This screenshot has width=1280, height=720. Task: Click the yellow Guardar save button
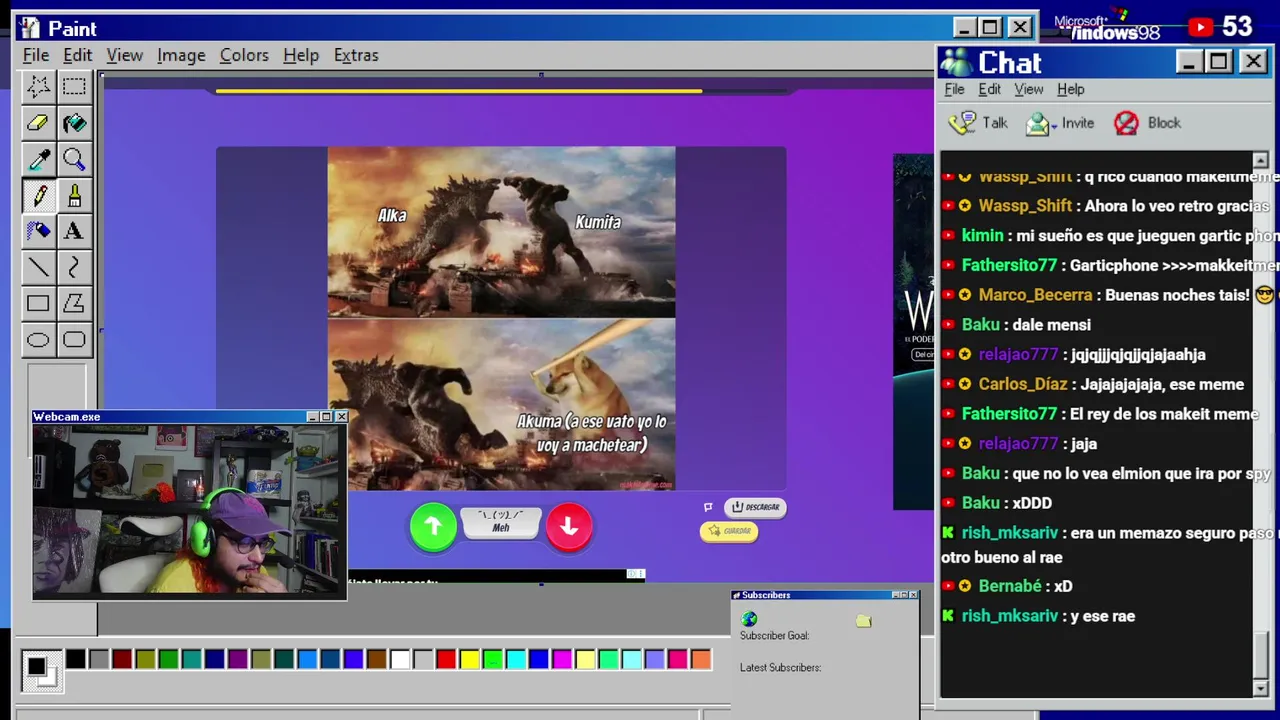click(729, 531)
